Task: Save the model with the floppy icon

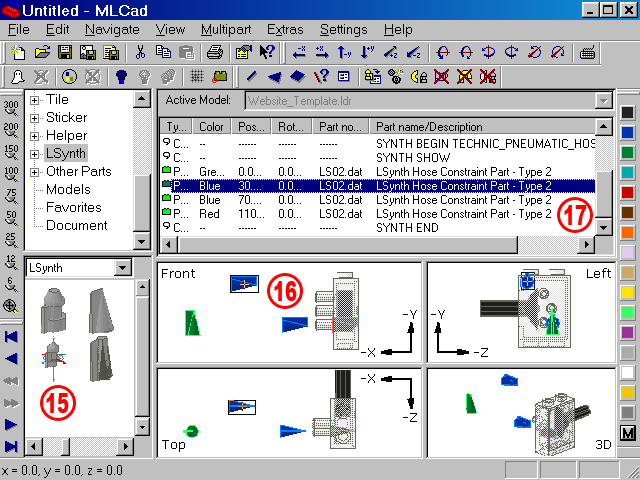Action: pos(65,53)
